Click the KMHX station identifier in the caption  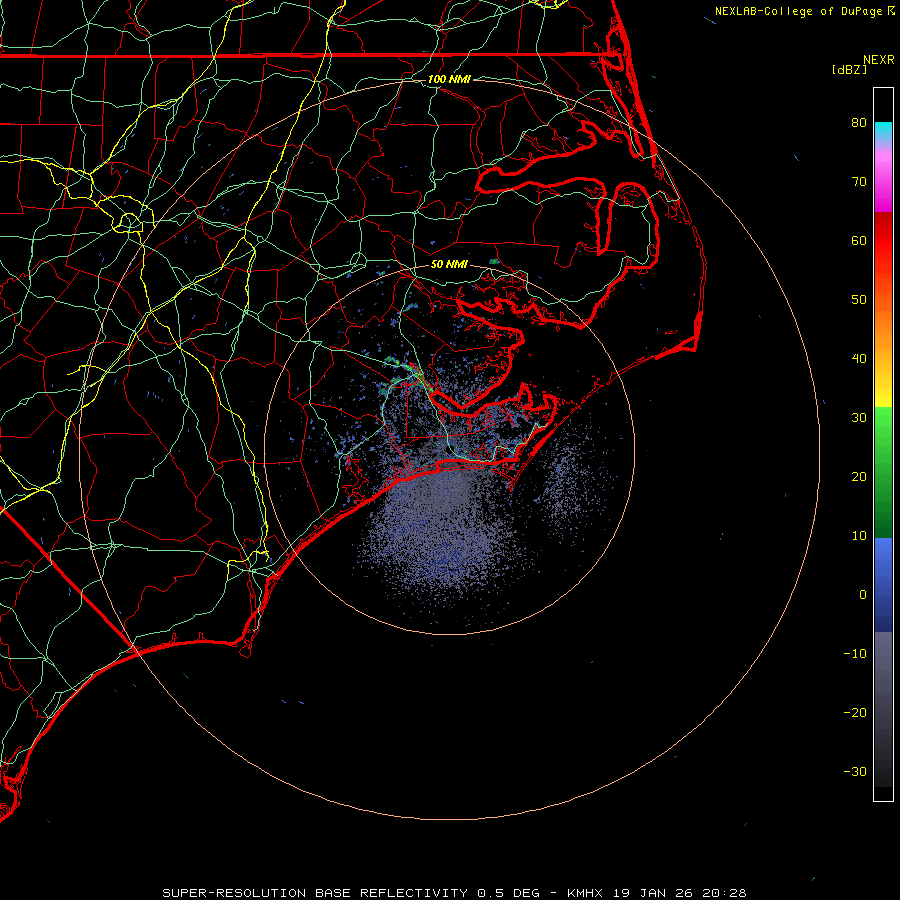tap(584, 893)
